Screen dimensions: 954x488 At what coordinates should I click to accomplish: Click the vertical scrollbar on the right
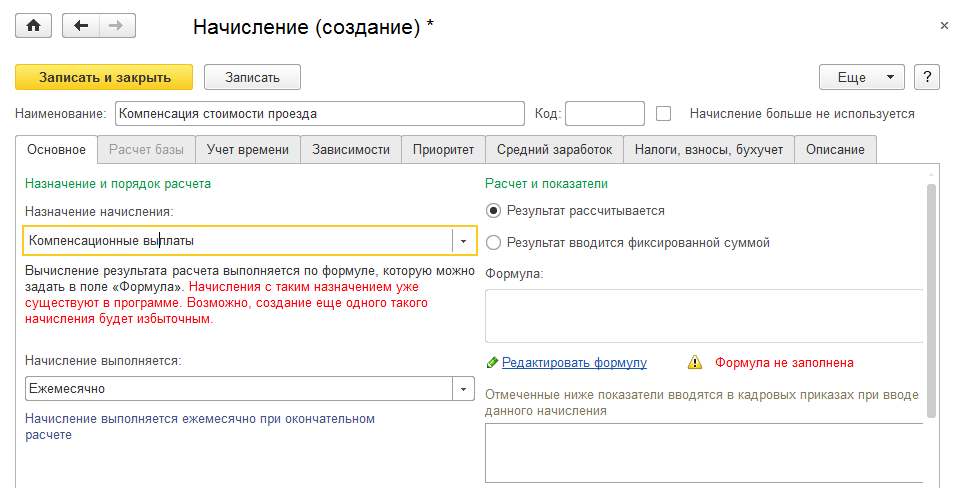coord(931,300)
